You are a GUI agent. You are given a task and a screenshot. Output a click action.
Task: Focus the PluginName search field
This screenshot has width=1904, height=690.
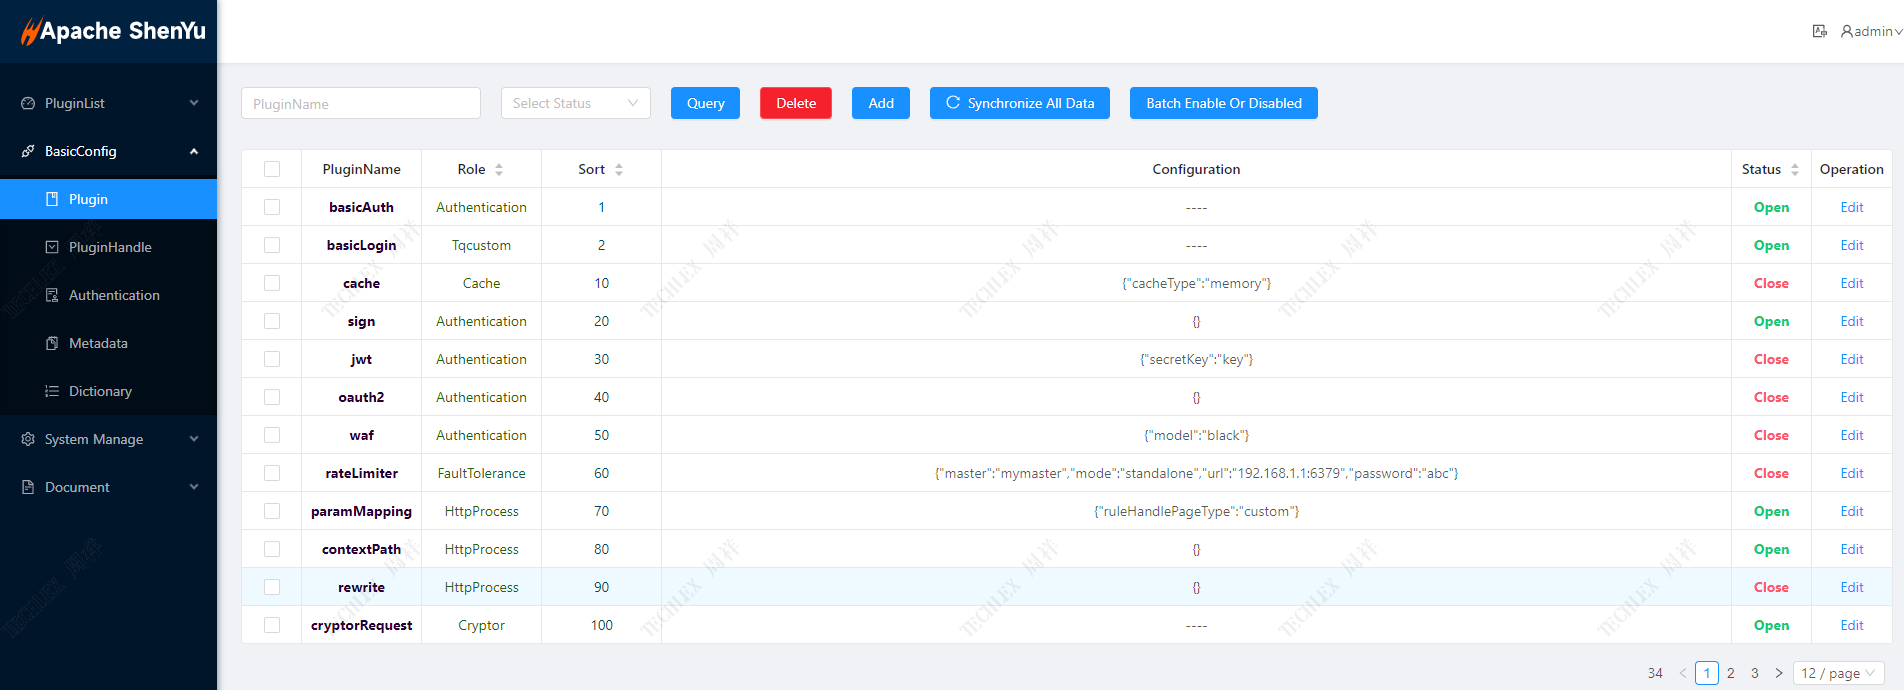361,103
